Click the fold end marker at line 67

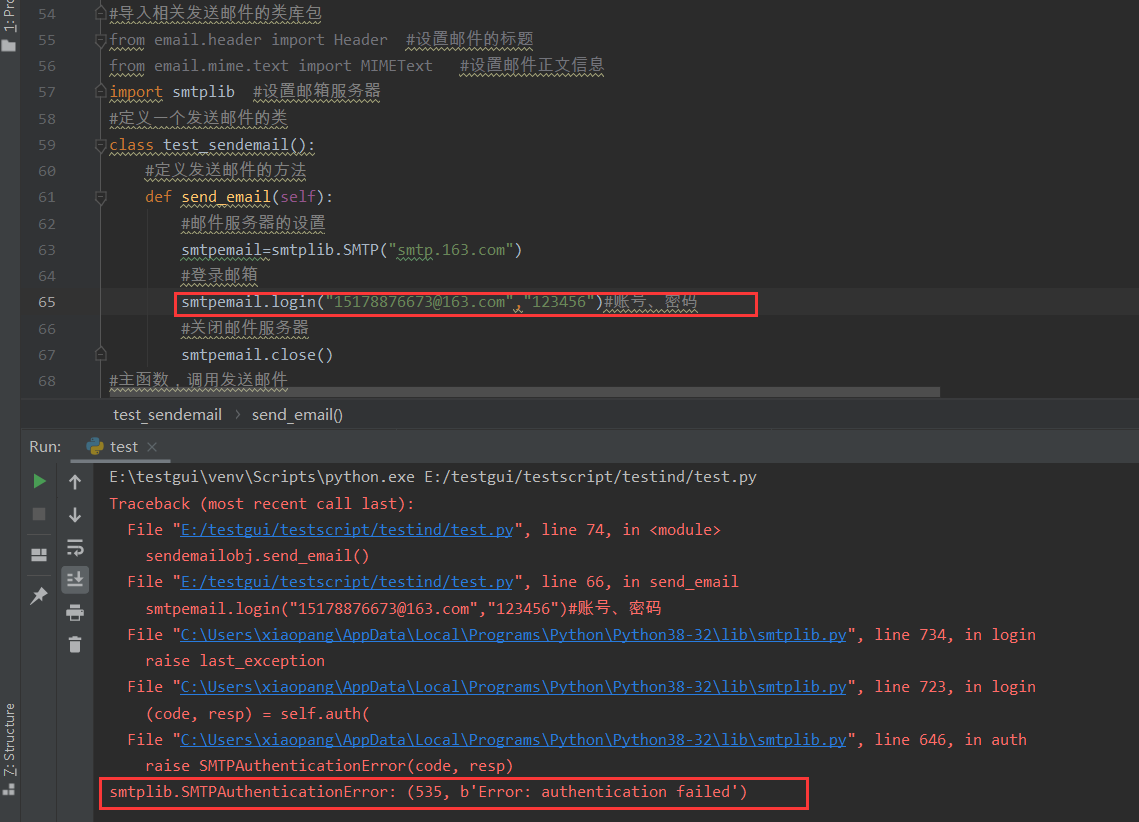[101, 354]
